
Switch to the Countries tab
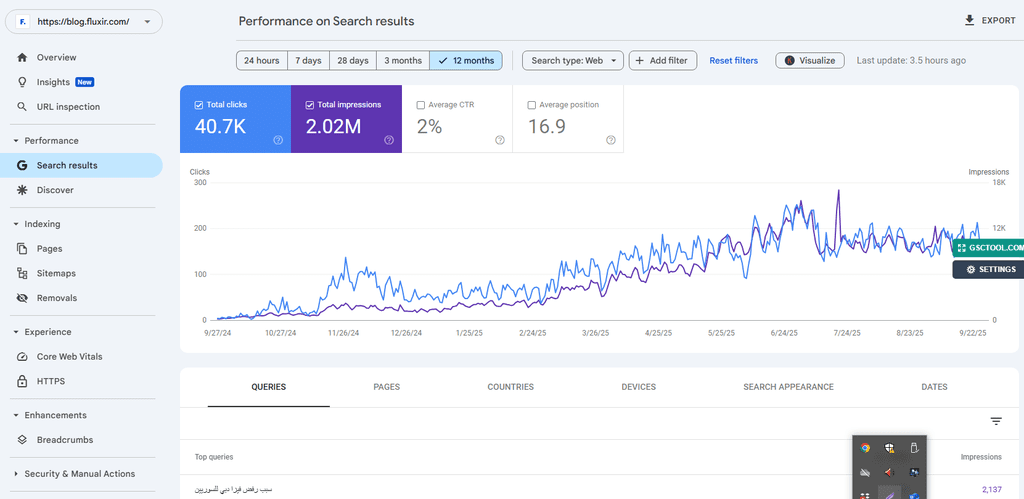tap(510, 387)
